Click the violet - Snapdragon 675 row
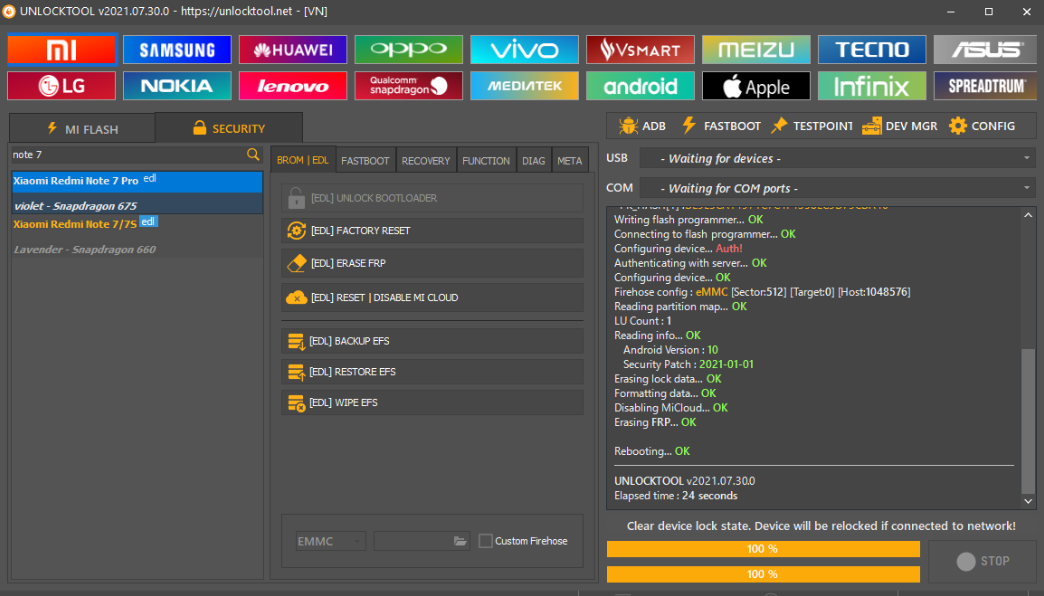 click(x=137, y=206)
